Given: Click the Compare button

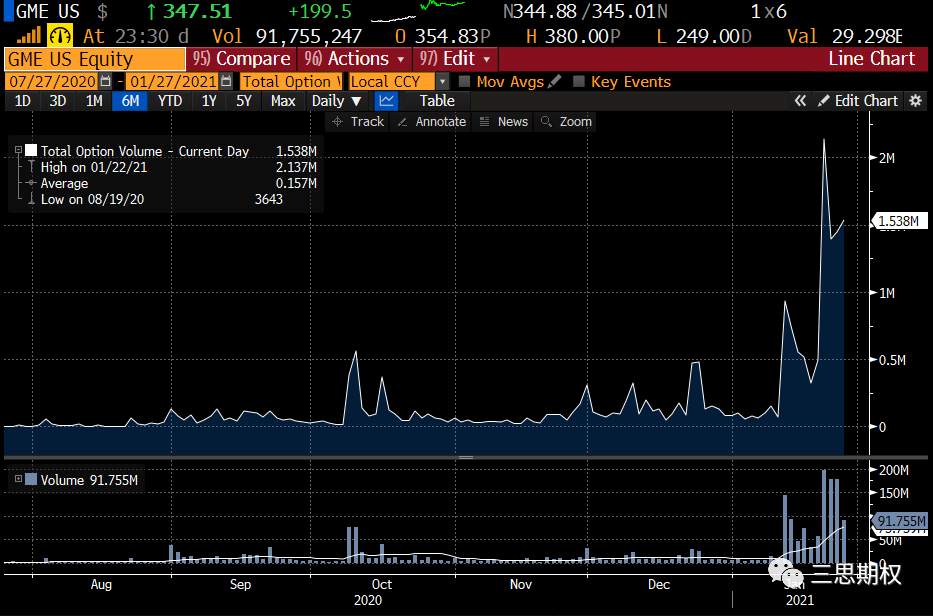Looking at the screenshot, I should pyautogui.click(x=241, y=59).
